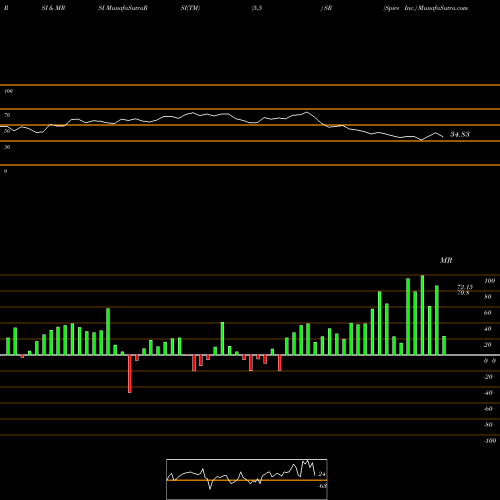Click the 24 label in mini chart
500x500 pixels.
[322, 474]
